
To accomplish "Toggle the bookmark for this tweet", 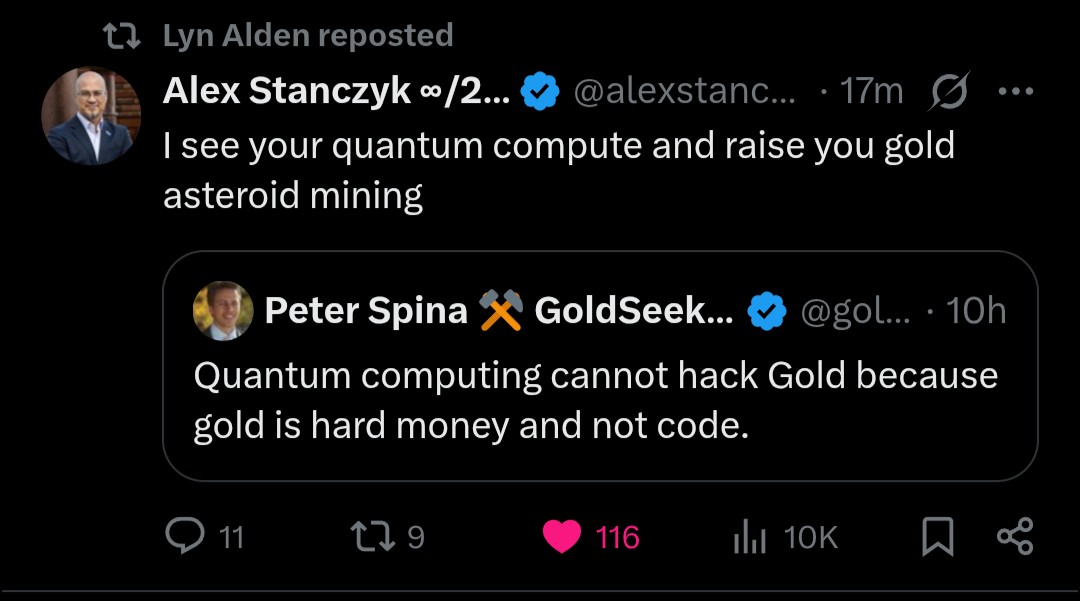I will click(936, 538).
